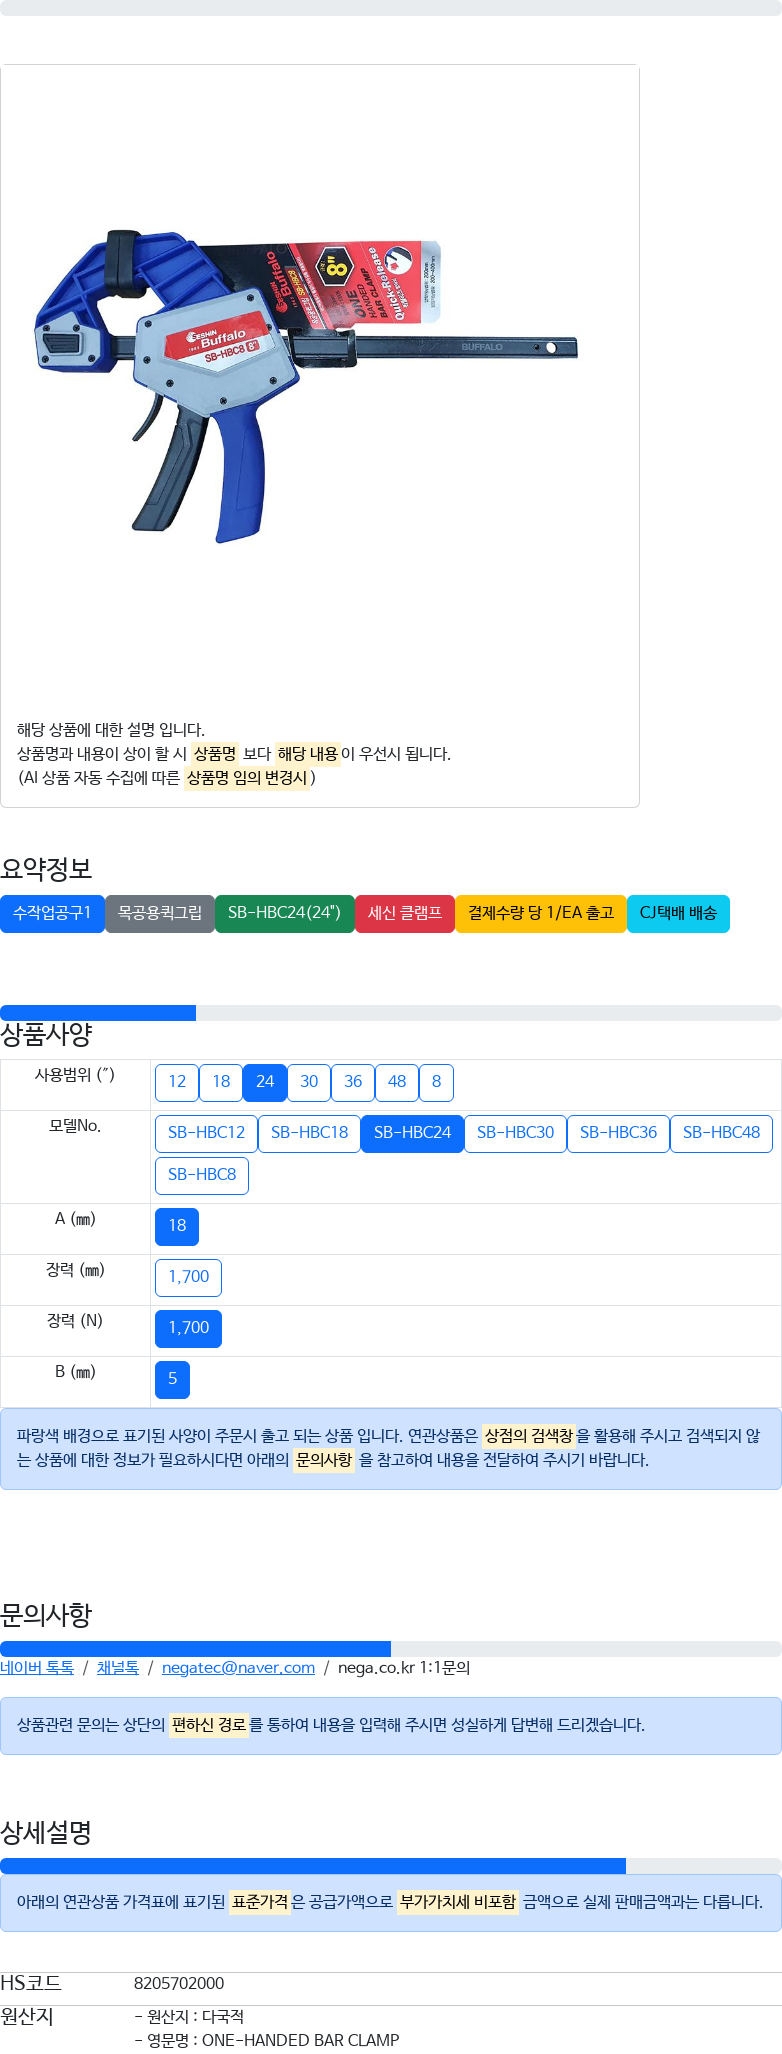Click the 요약정보 heading
782x2054 pixels.
46,869
